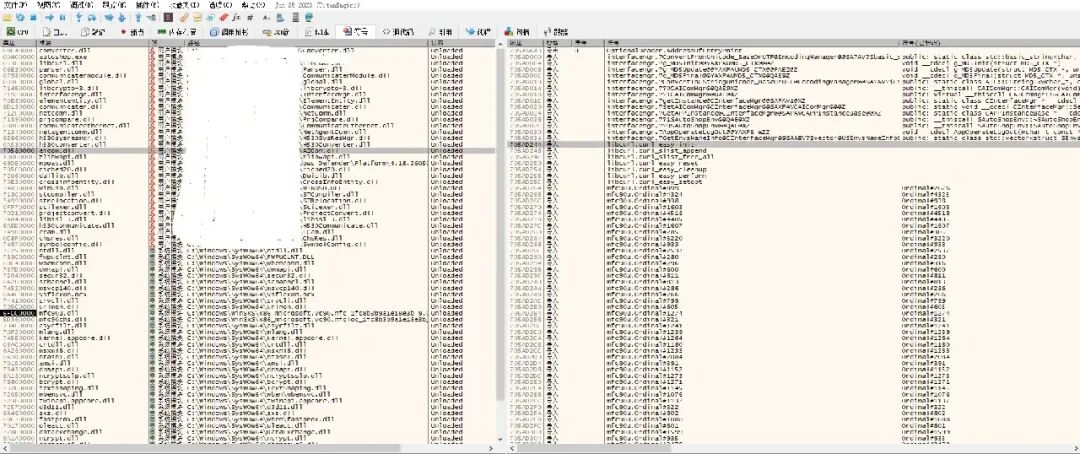The width and height of the screenshot is (1080, 454).
Task: Switch to the References tab with magnifier
Action: coord(439,32)
